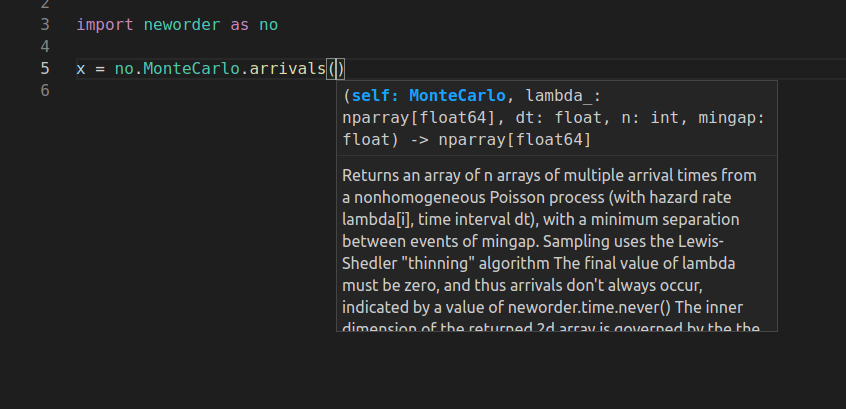
Task: Click line number 4 in the gutter
Action: click(x=44, y=47)
